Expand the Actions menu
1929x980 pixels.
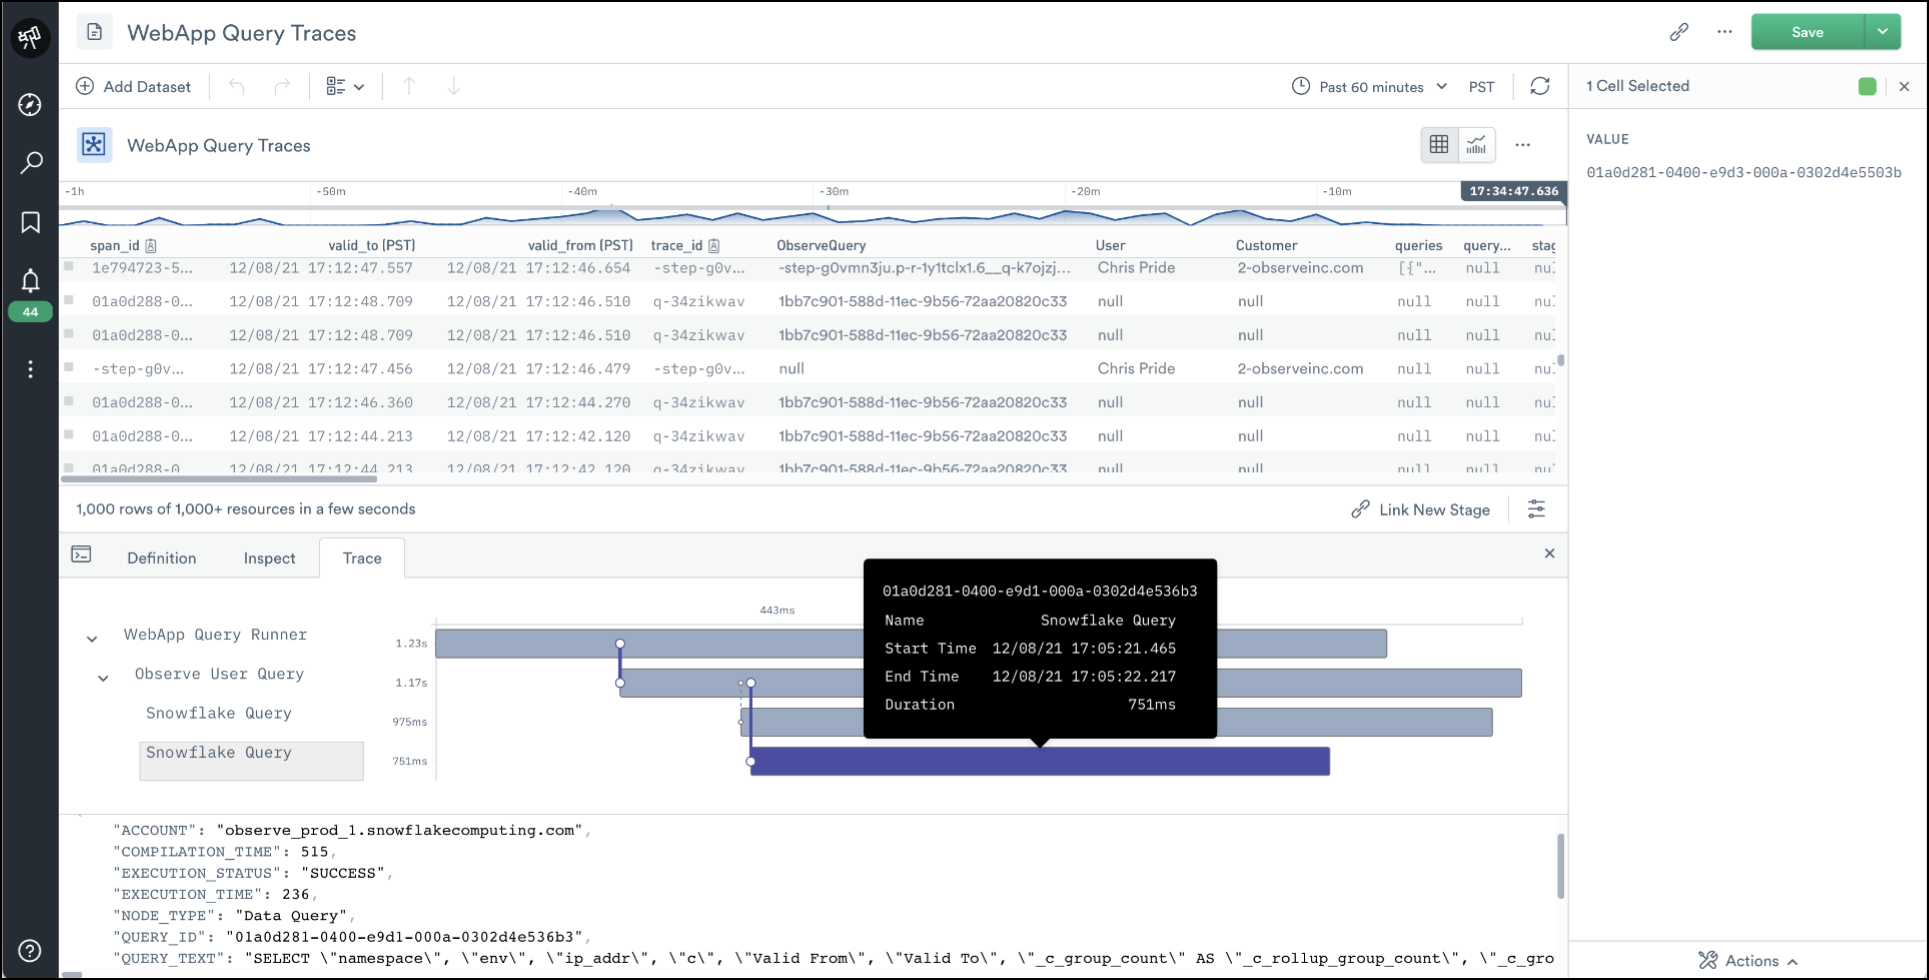click(1748, 961)
